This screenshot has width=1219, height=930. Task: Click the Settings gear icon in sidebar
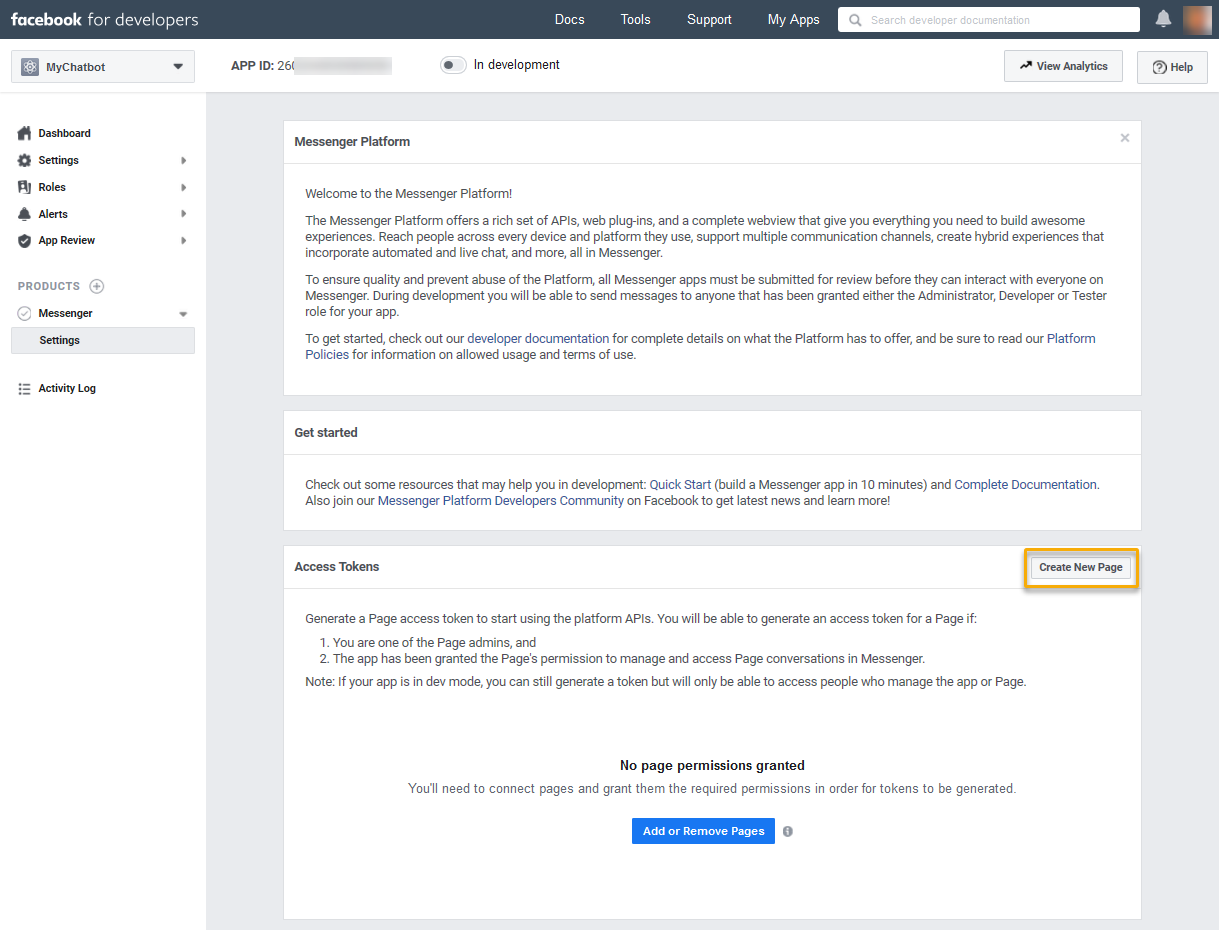tap(25, 160)
